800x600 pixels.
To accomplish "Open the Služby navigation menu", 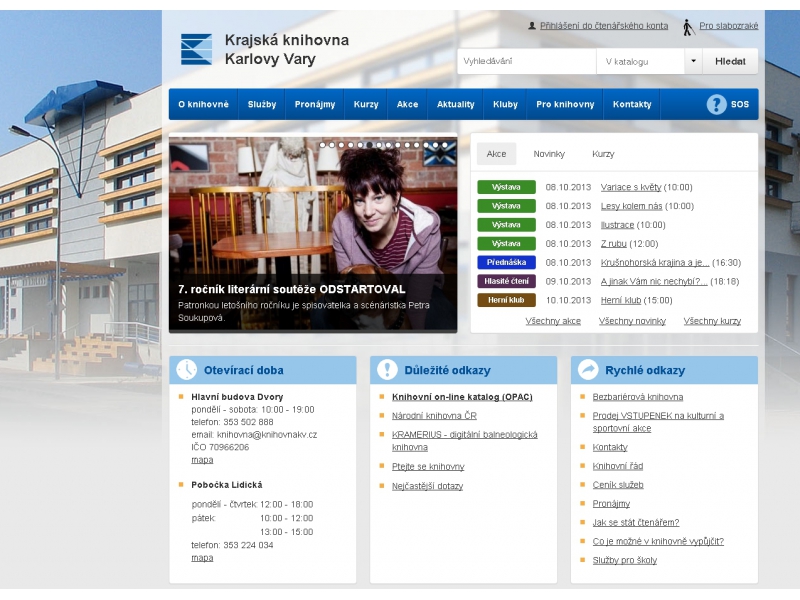I will click(x=262, y=104).
